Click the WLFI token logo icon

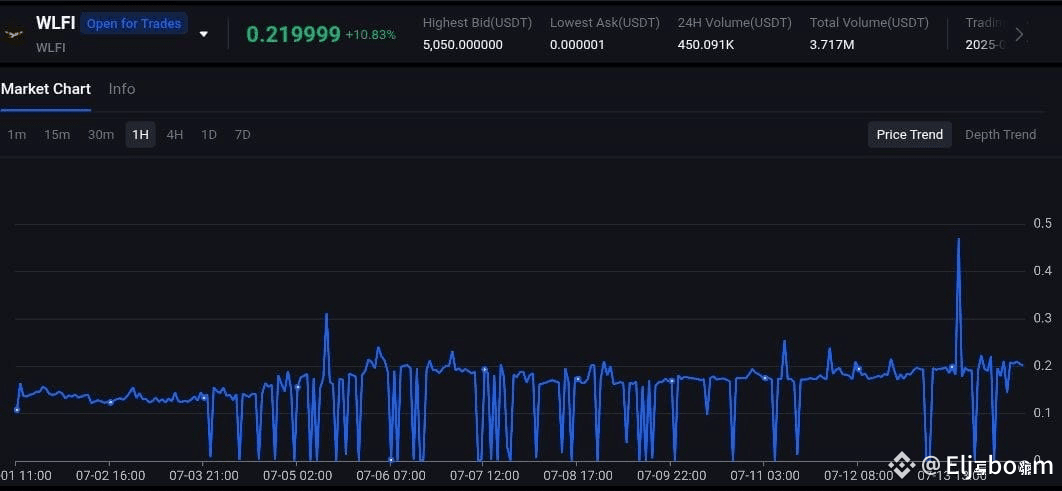14,34
